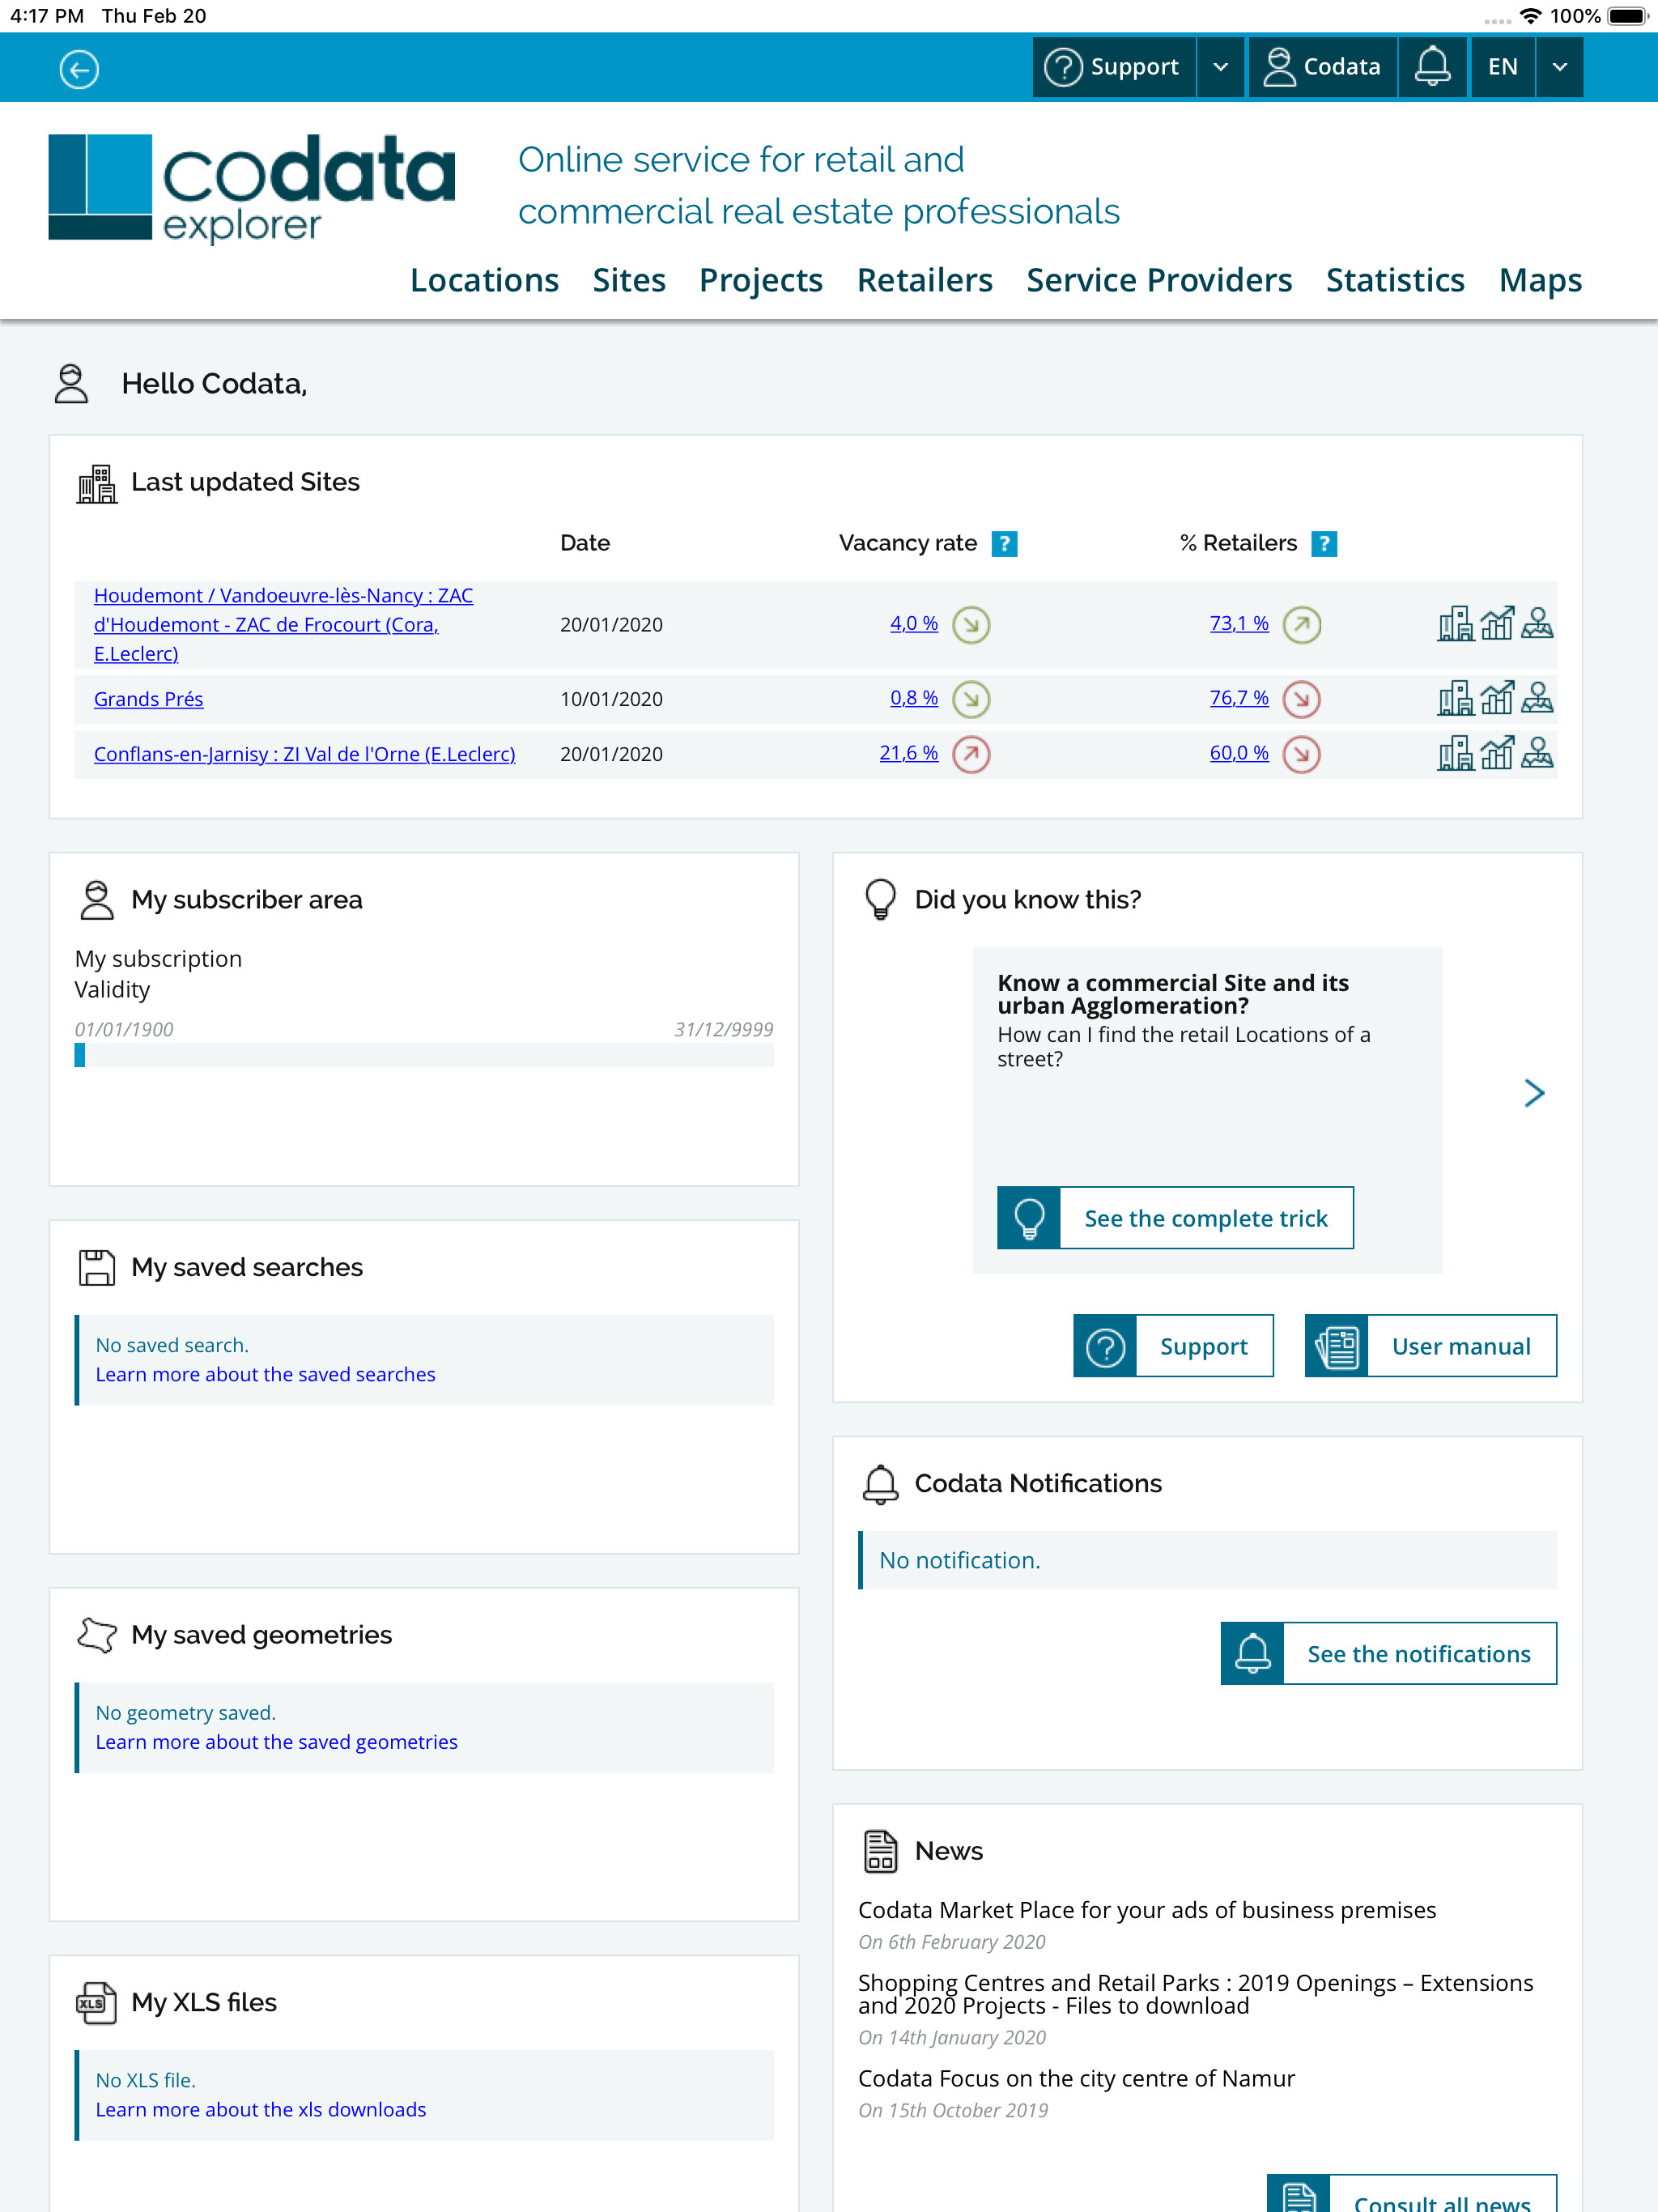
Task: Expand the Support dropdown arrow
Action: (x=1221, y=67)
